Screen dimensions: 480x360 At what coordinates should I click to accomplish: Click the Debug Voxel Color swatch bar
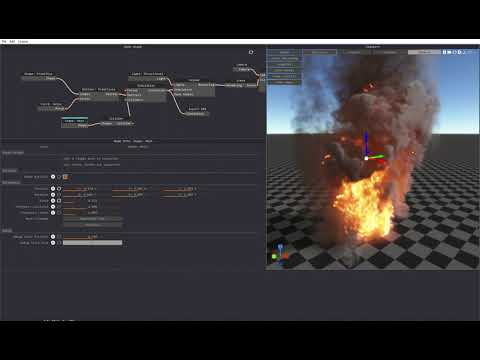(93, 243)
